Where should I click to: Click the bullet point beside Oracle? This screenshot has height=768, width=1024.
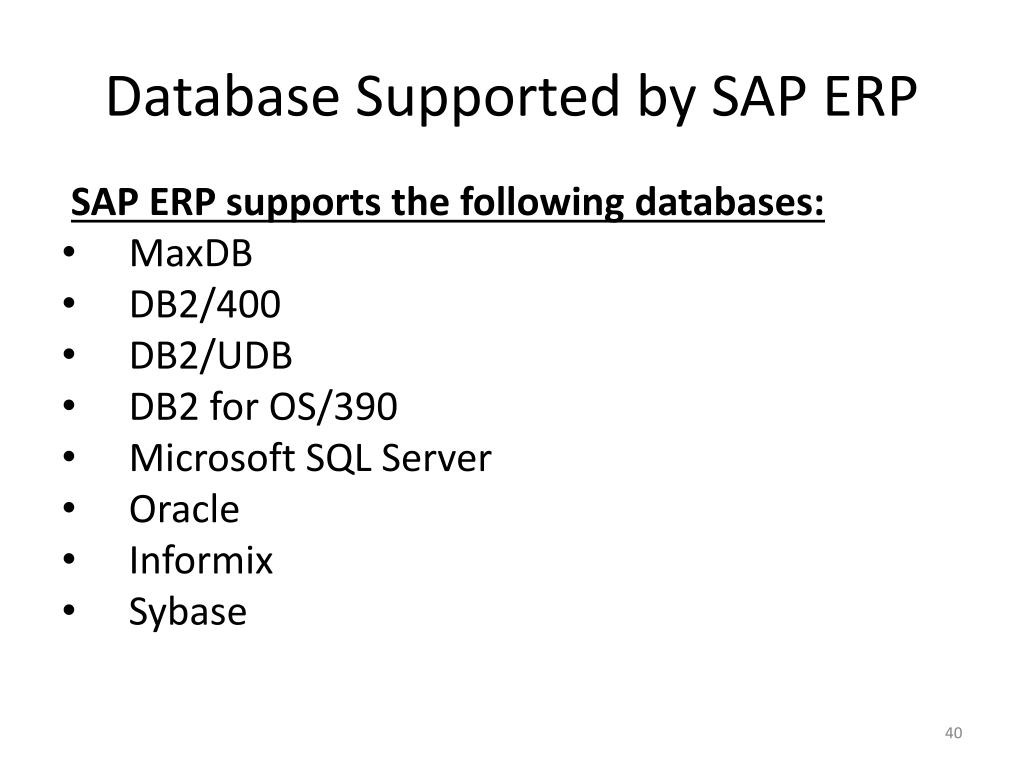(x=69, y=507)
